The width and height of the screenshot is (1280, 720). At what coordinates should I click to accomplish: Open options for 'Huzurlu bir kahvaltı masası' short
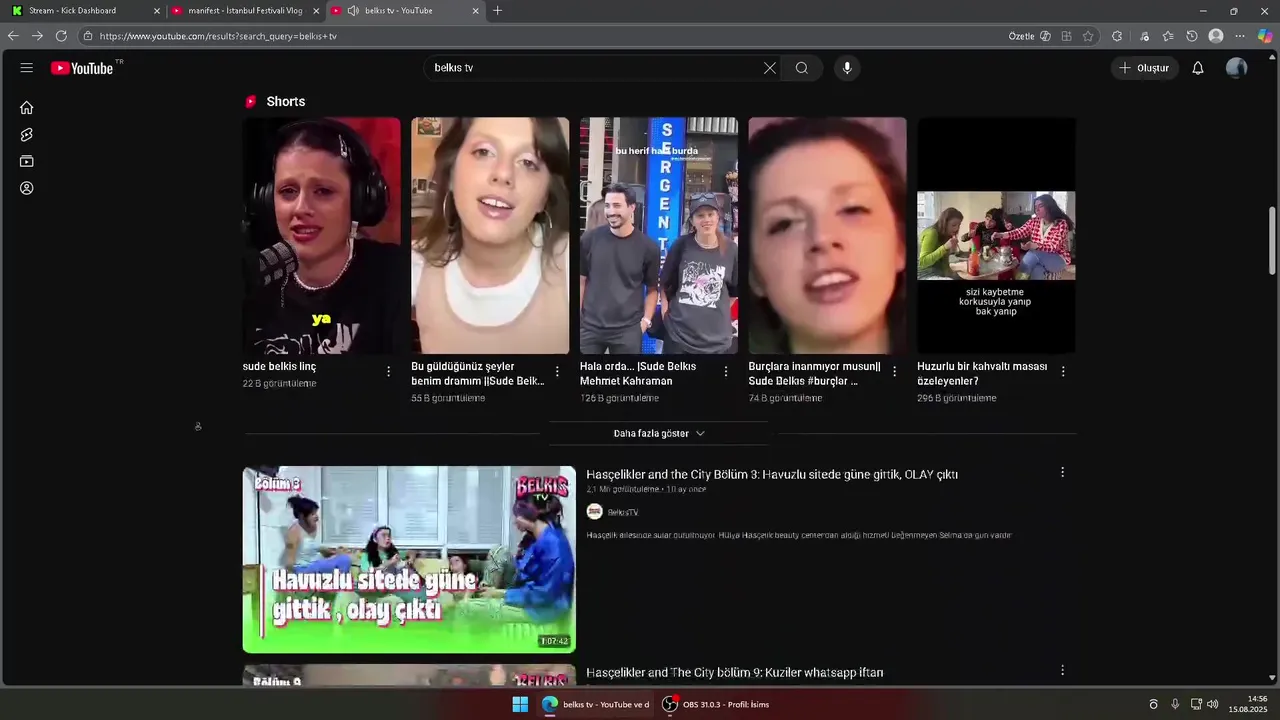coord(1063,371)
